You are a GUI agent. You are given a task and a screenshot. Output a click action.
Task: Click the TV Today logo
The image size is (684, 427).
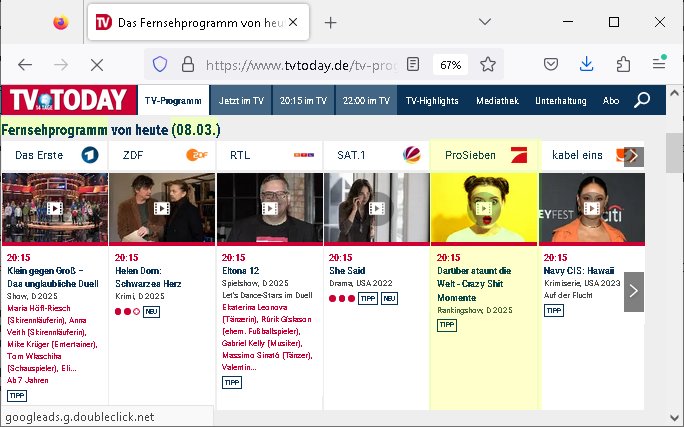(x=69, y=100)
